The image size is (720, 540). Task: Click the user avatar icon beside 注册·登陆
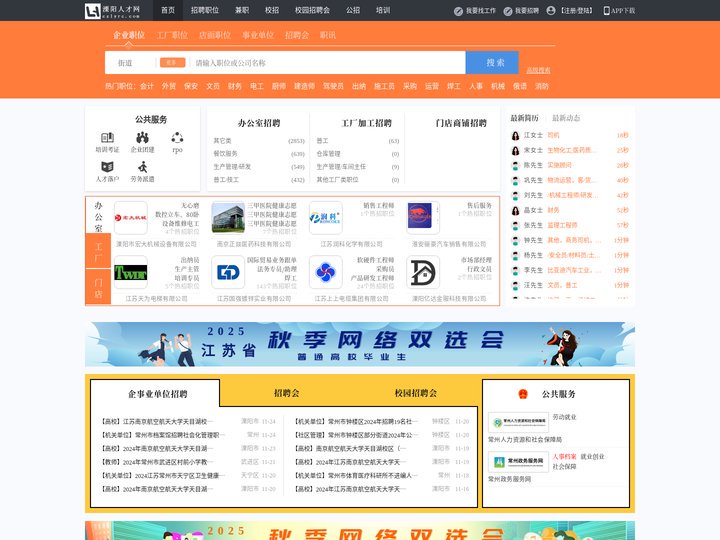[551, 11]
